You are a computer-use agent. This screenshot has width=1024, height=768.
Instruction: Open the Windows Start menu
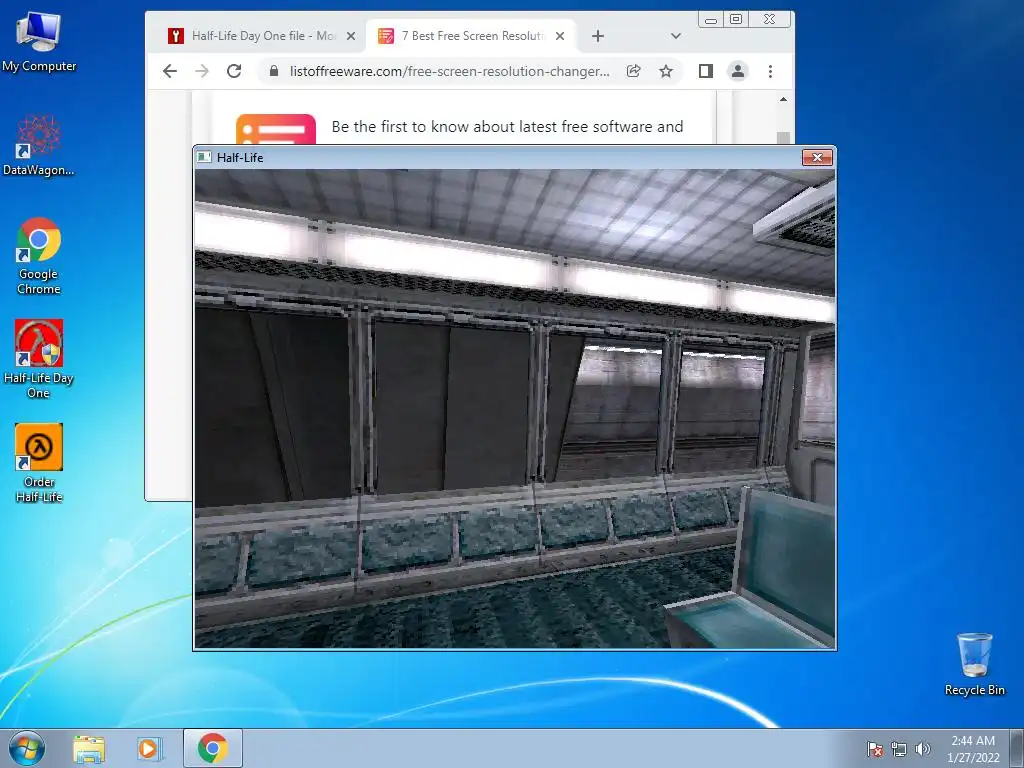26,748
